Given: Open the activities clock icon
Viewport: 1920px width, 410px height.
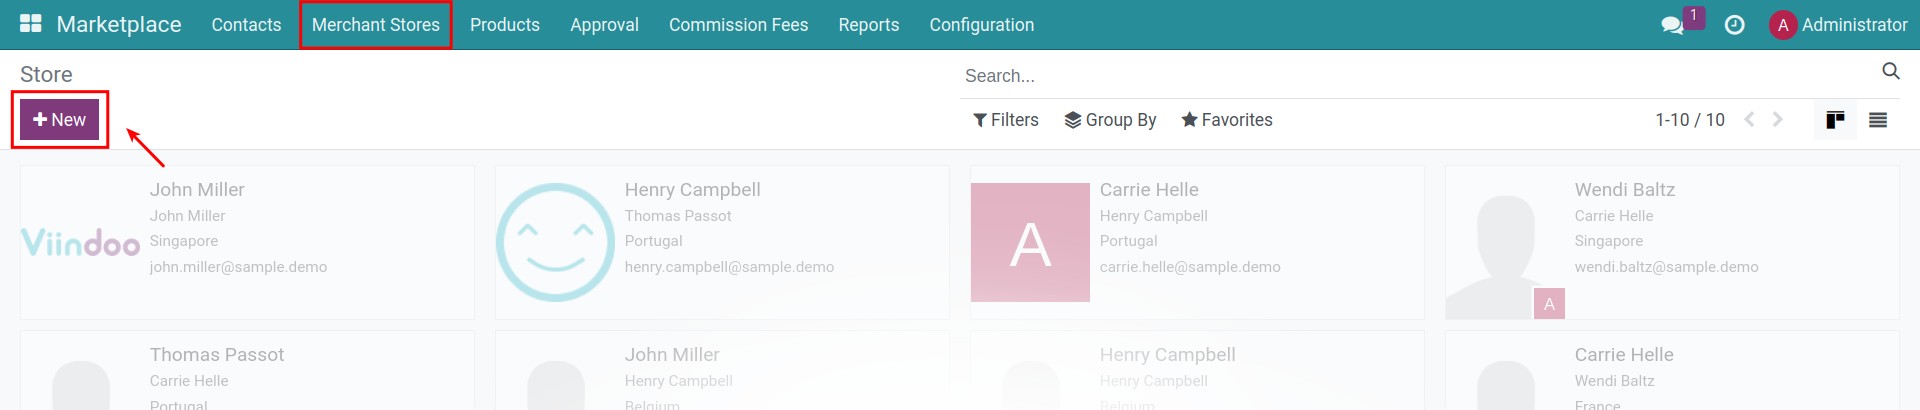Looking at the screenshot, I should [x=1735, y=25].
